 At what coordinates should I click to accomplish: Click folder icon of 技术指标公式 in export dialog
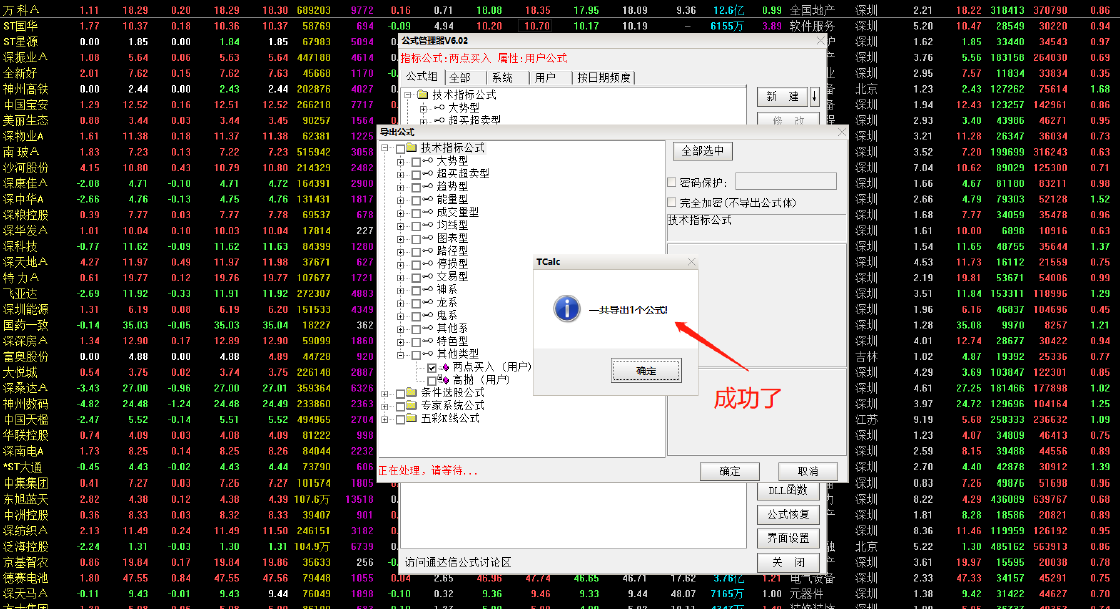[x=411, y=148]
